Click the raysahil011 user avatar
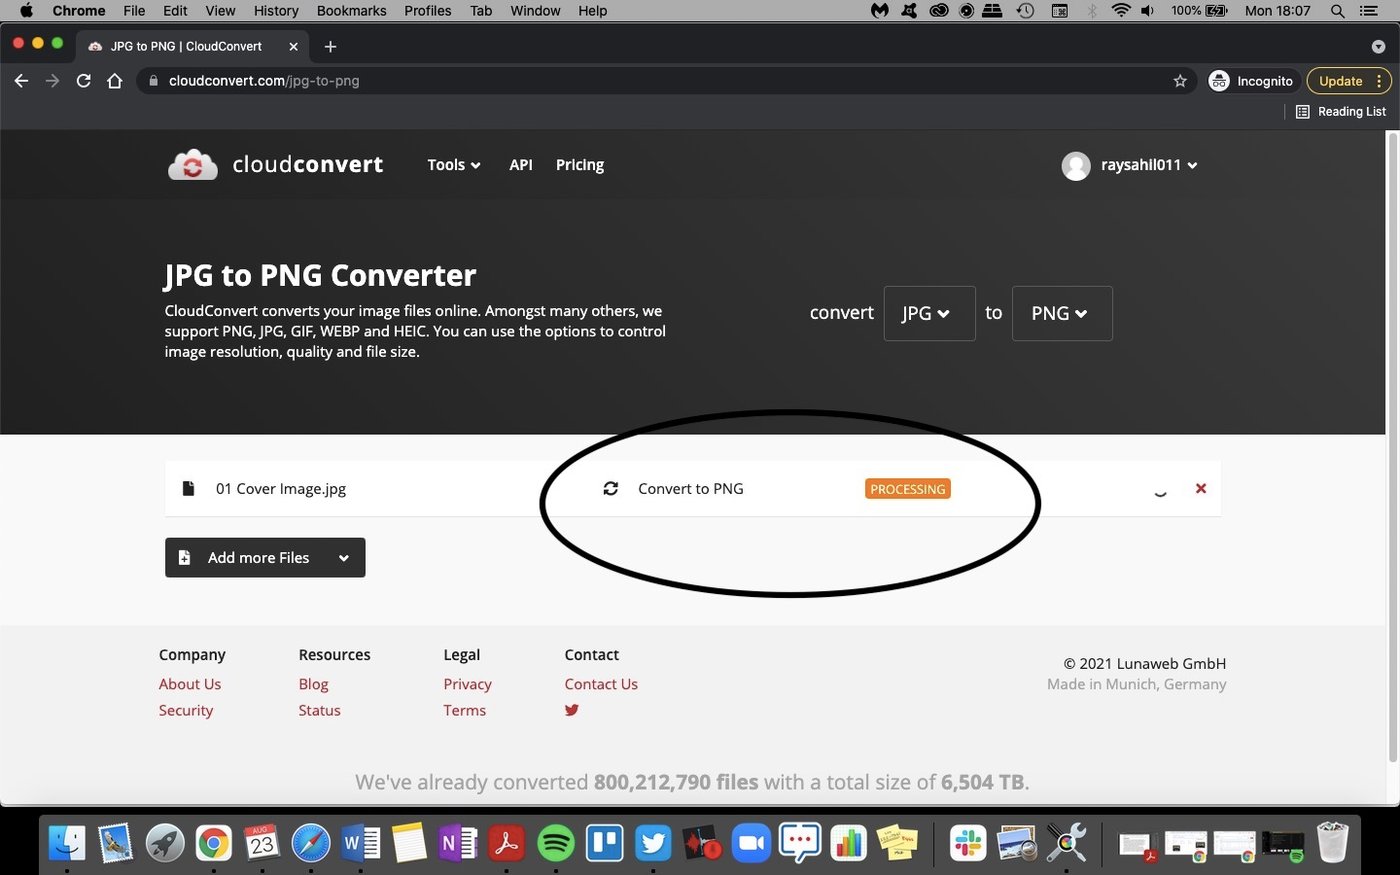Viewport: 1400px width, 875px height. [1076, 166]
